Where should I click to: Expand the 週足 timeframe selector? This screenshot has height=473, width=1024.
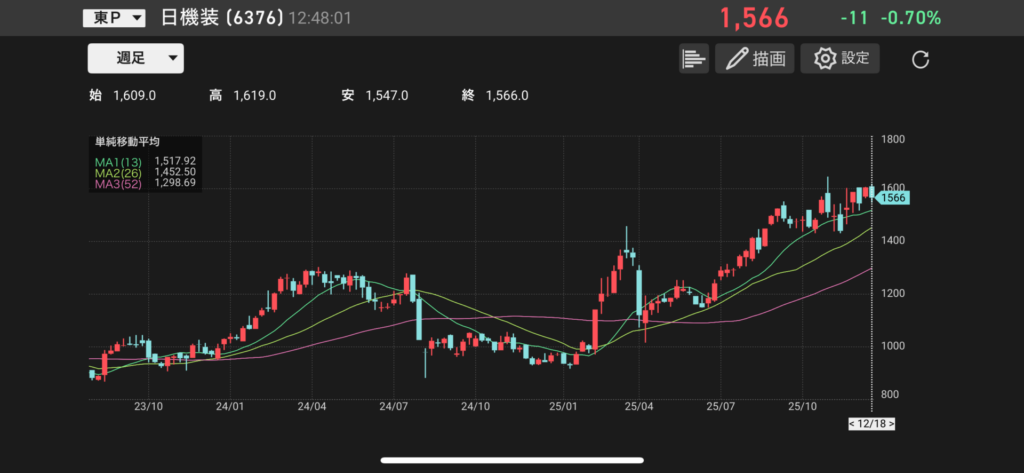136,58
